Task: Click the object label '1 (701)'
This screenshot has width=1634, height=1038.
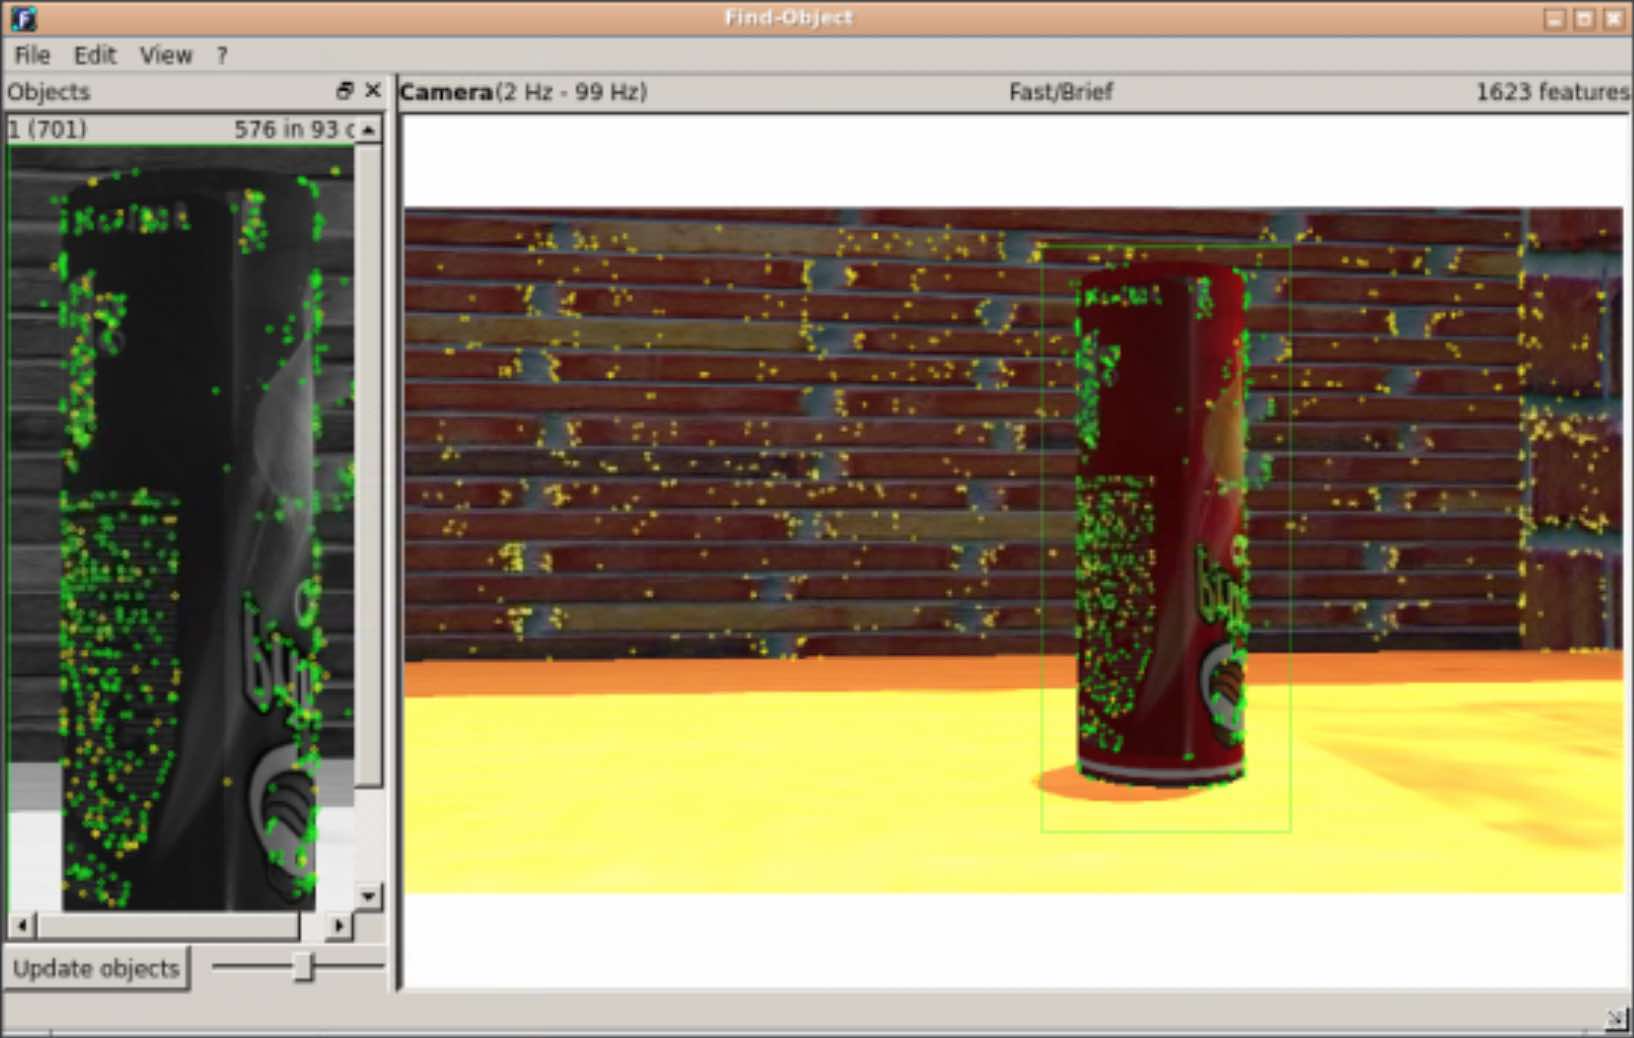Action: 47,129
